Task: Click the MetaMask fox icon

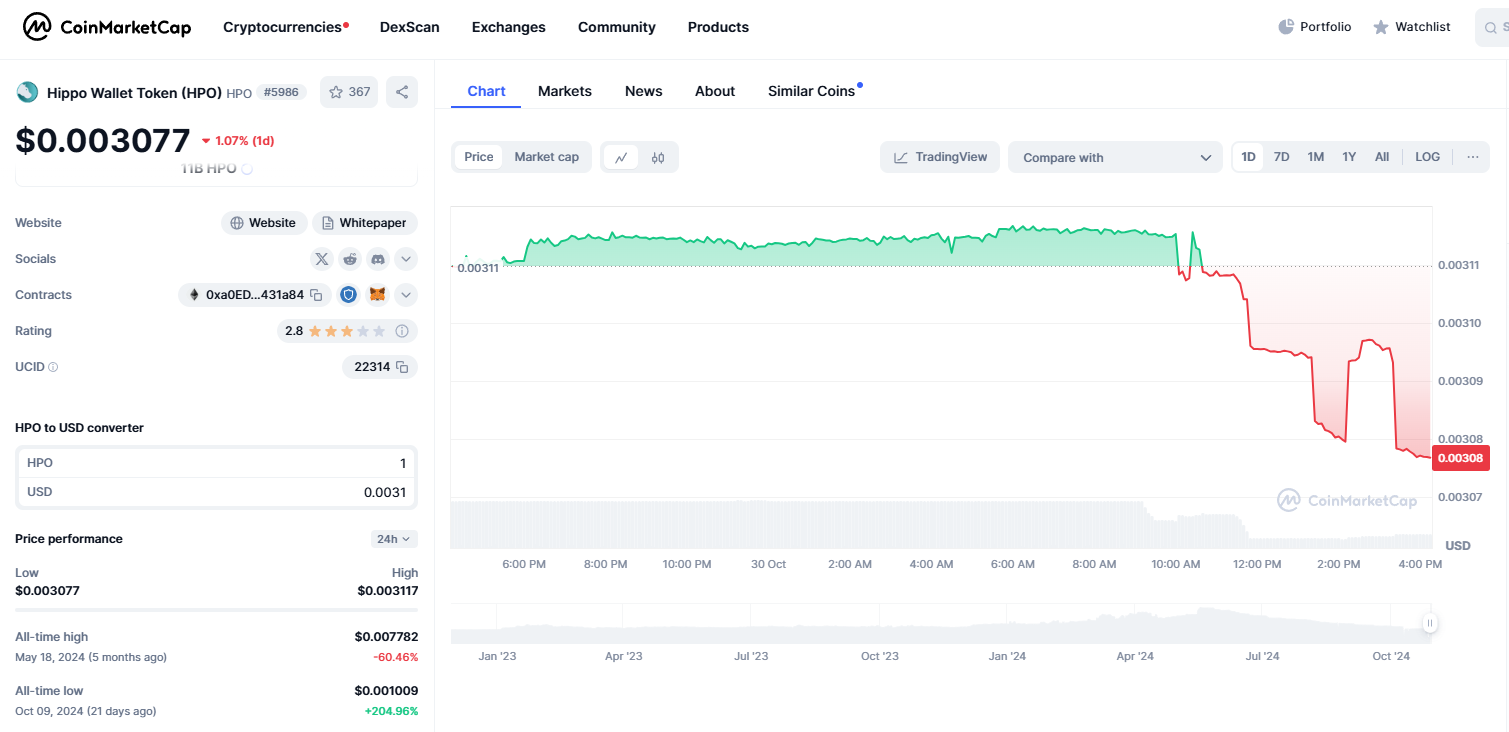Action: [378, 295]
